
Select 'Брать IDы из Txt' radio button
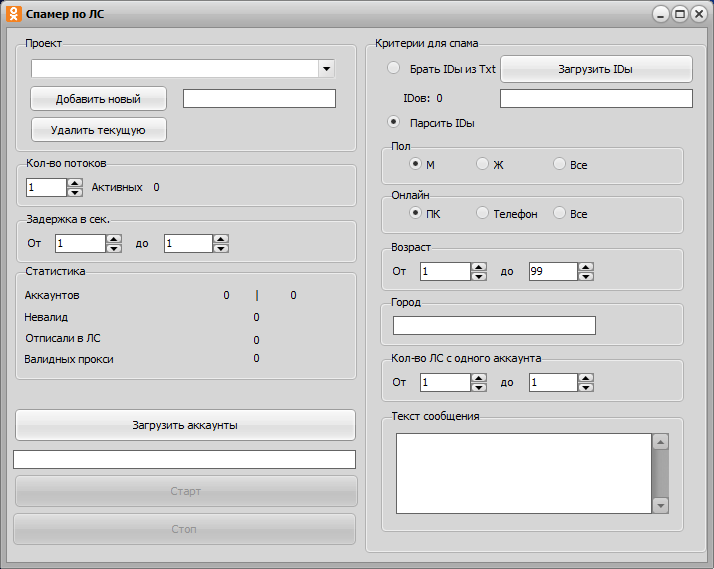coord(394,69)
